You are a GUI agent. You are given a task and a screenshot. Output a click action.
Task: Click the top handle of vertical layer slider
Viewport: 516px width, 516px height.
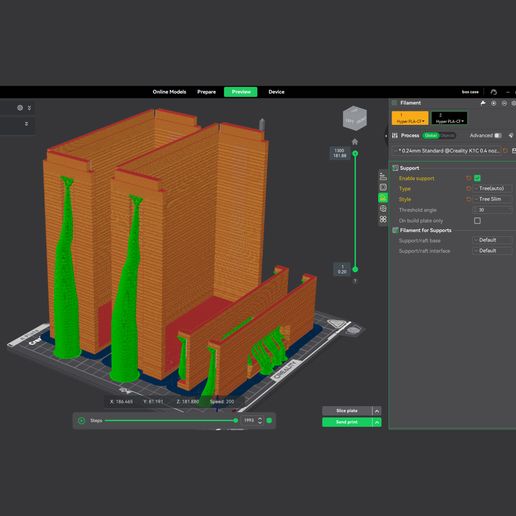tap(355, 154)
